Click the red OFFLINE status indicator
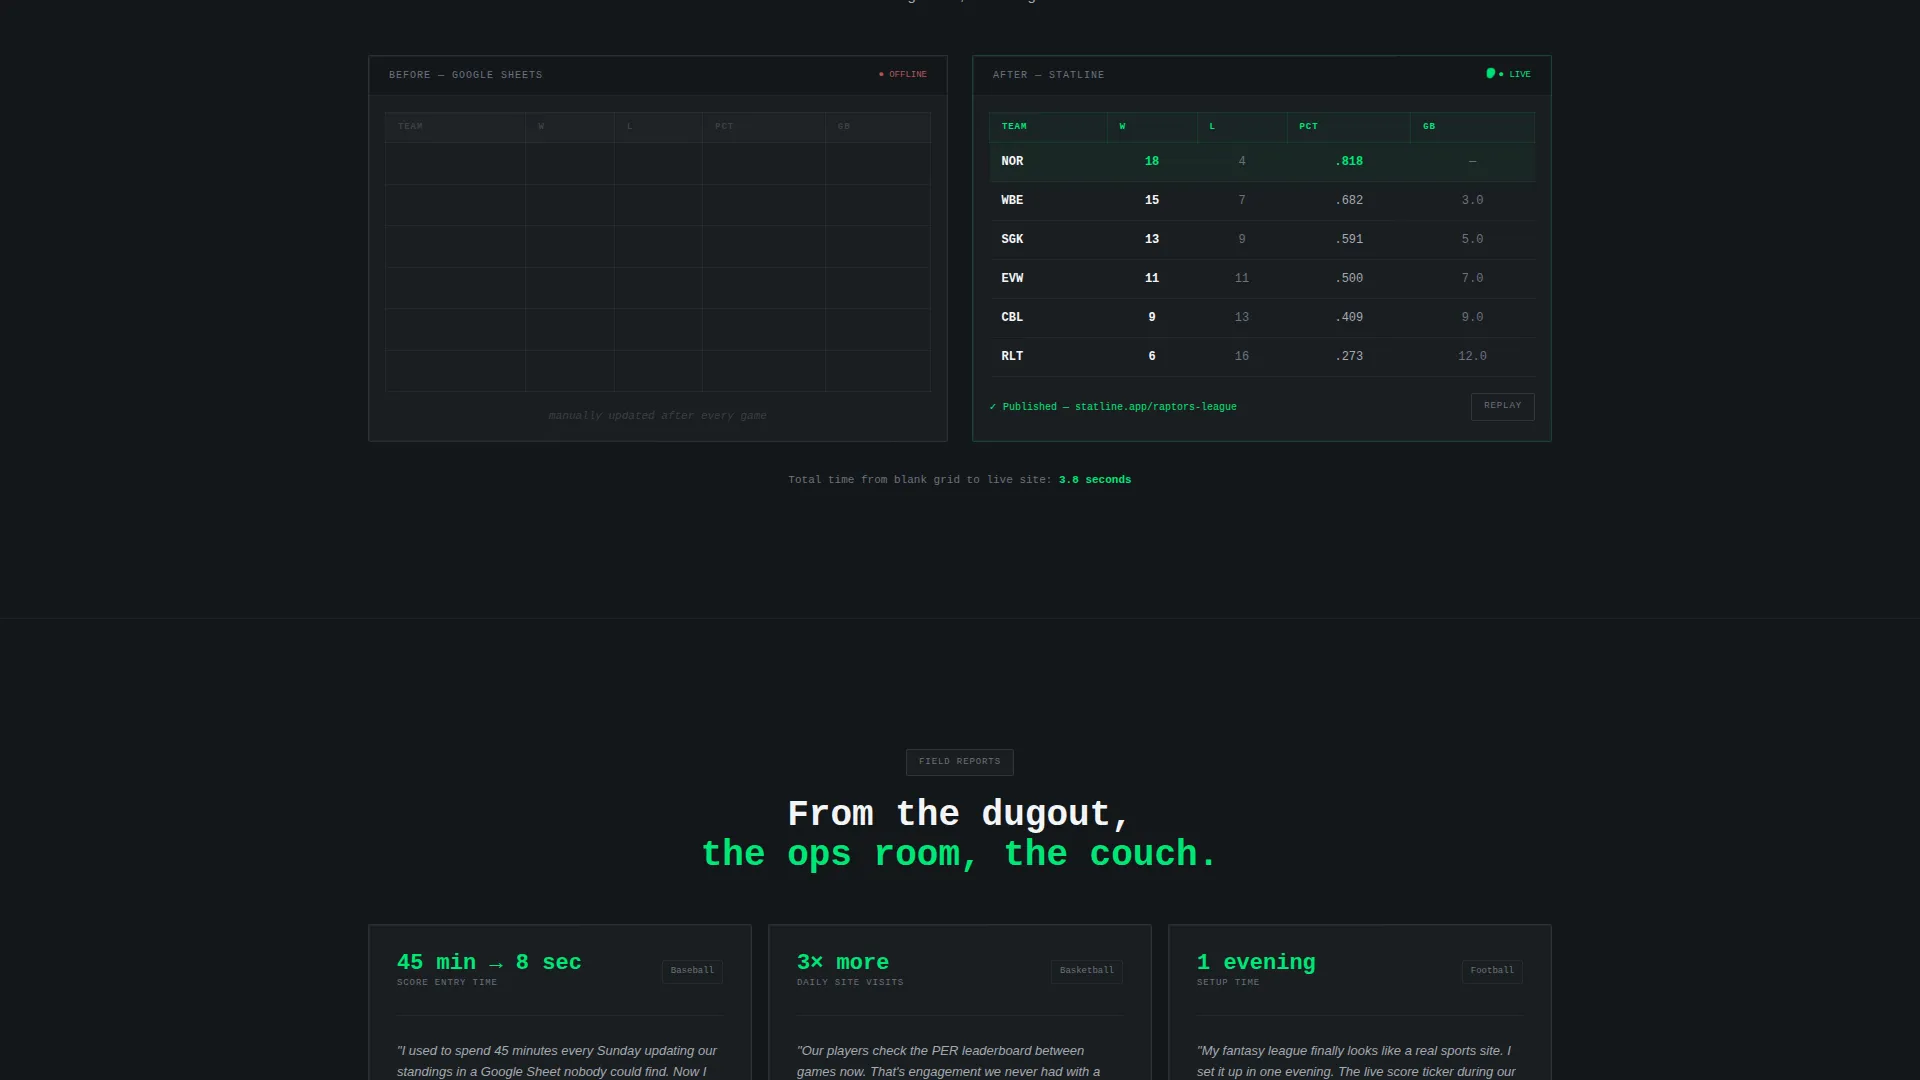This screenshot has height=1080, width=1920. pyautogui.click(x=902, y=74)
